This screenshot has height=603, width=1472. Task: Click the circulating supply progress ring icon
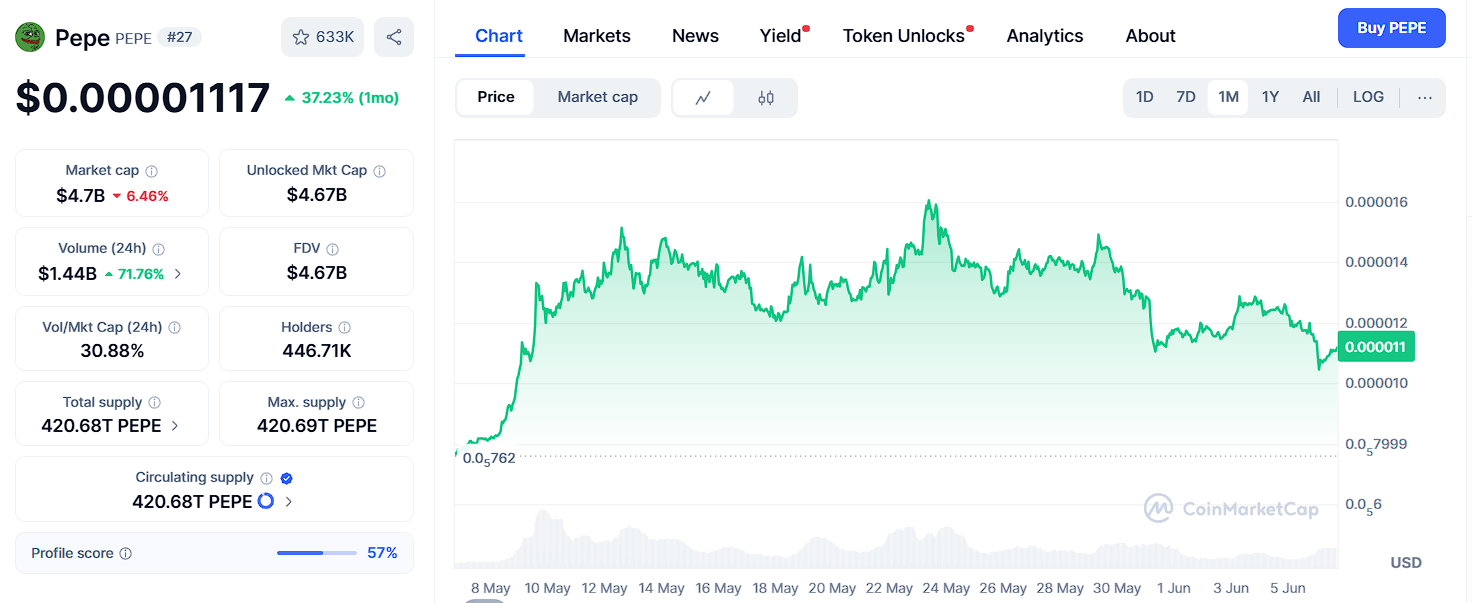[x=266, y=501]
